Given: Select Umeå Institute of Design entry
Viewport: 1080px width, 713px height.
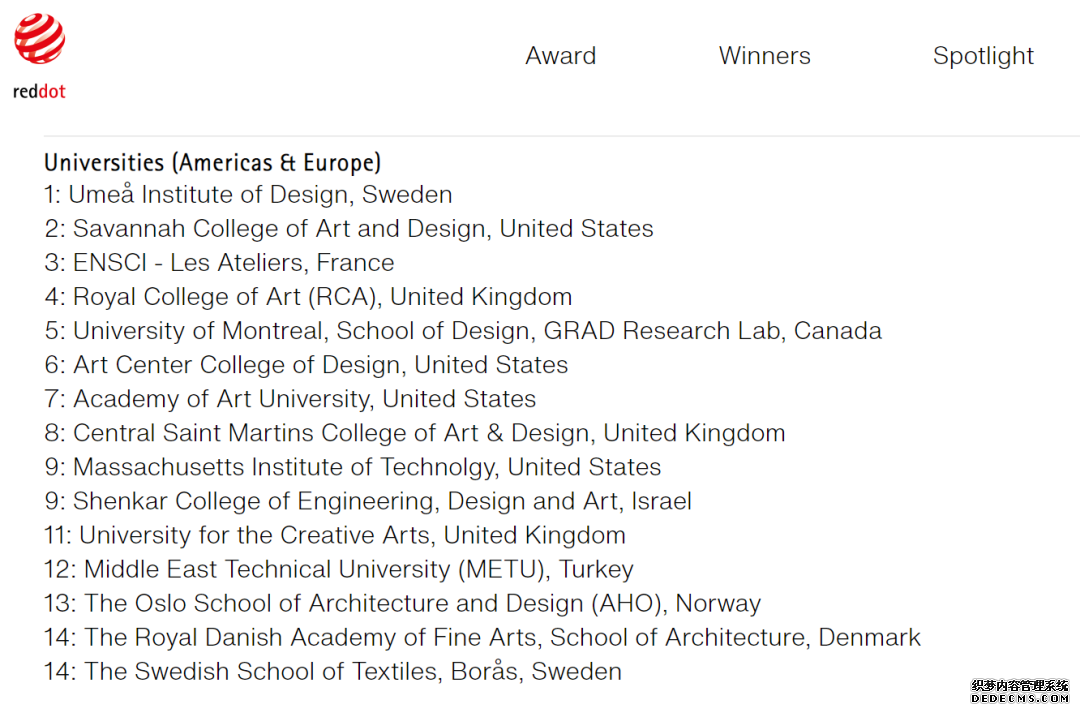Looking at the screenshot, I should [x=248, y=195].
